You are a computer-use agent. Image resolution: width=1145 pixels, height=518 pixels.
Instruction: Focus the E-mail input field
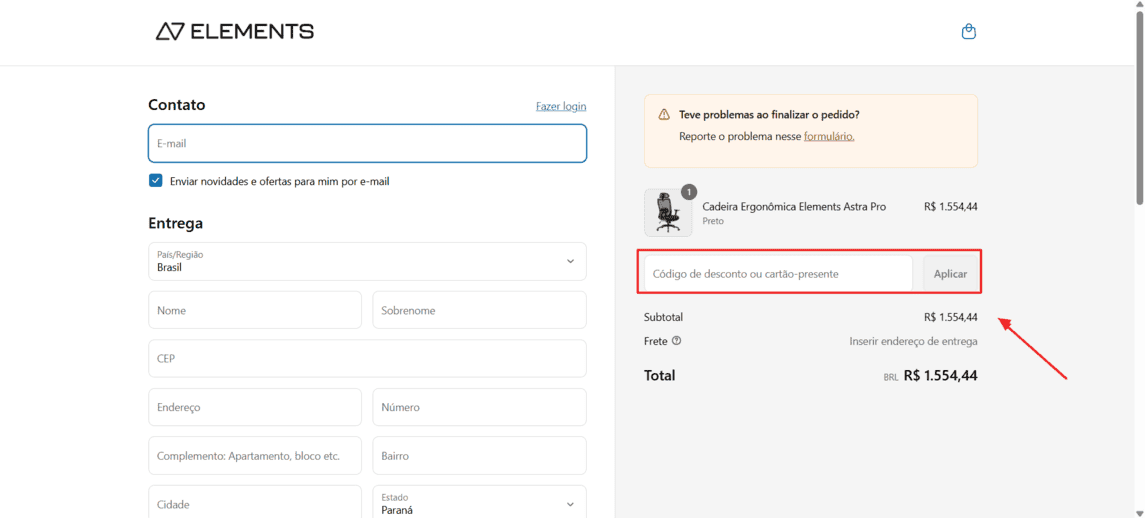coord(367,143)
